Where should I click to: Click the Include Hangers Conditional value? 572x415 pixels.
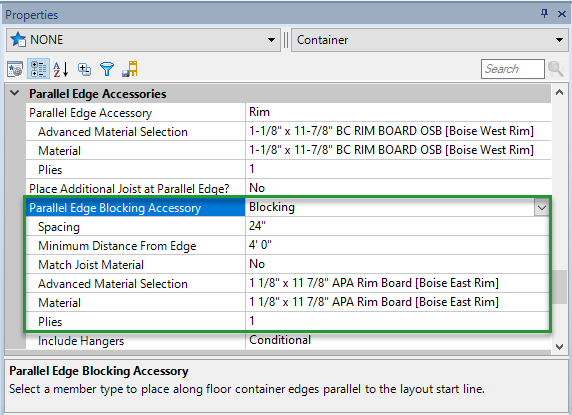pos(280,340)
